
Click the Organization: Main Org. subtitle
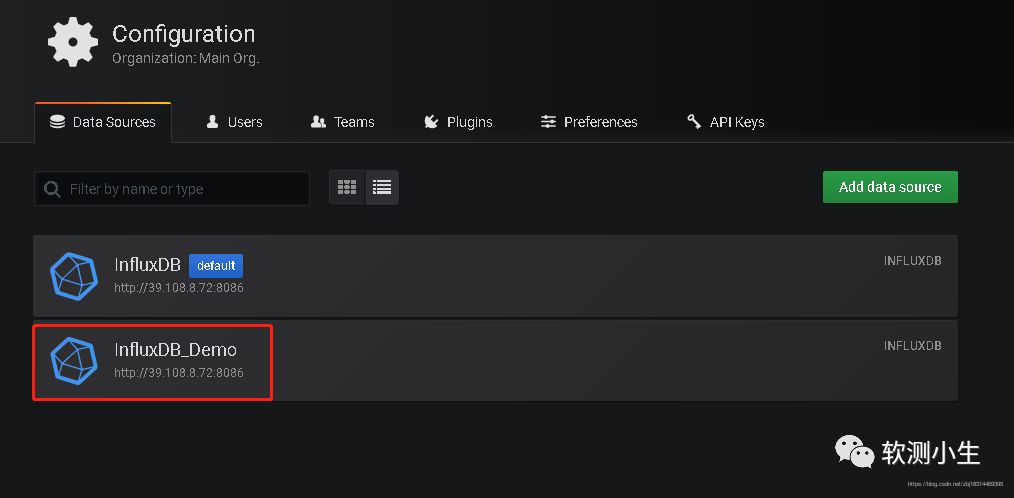186,58
